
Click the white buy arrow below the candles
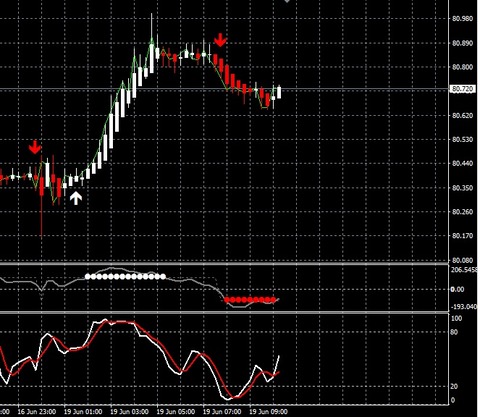[76, 198]
